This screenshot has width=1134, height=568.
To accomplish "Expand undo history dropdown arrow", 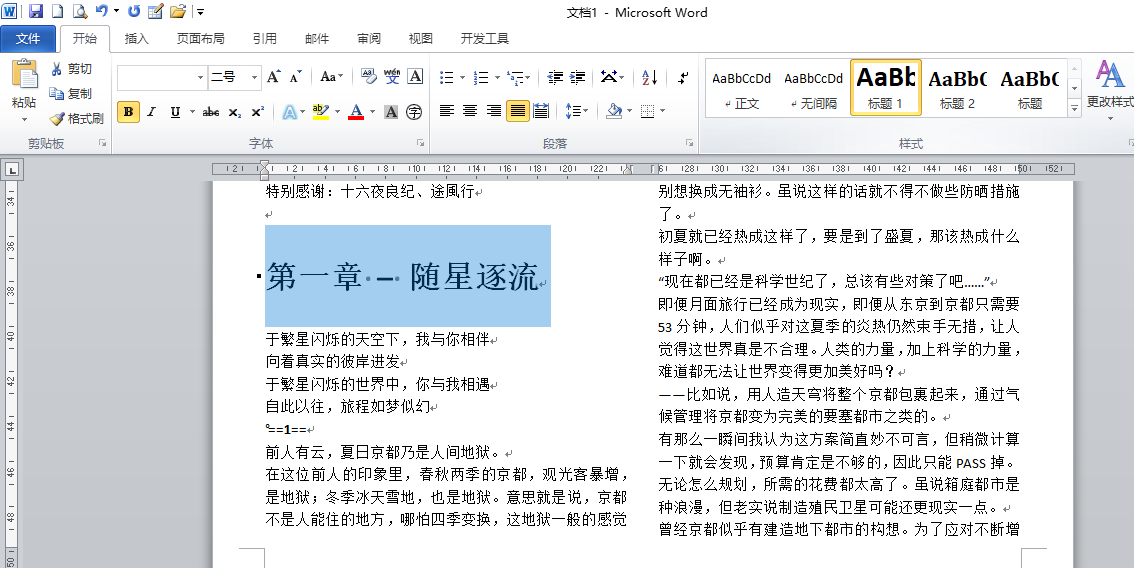I will click(x=116, y=12).
